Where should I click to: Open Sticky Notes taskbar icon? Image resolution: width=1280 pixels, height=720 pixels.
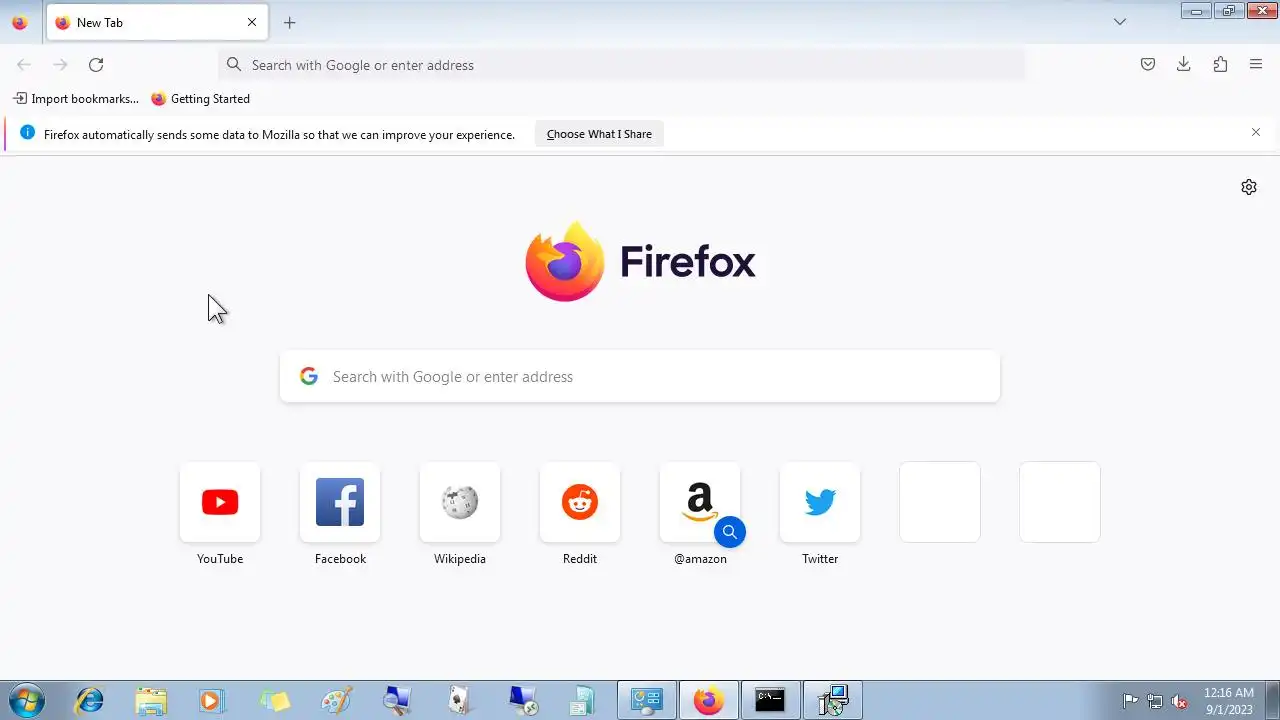[274, 701]
